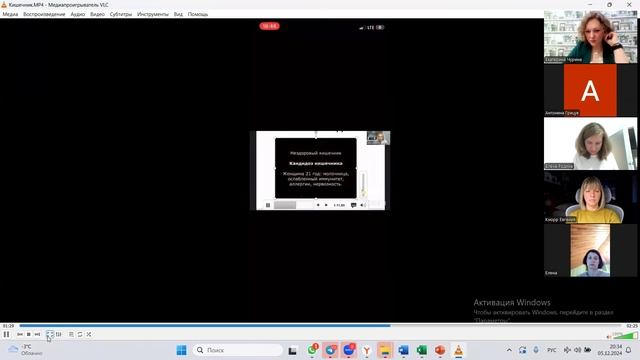Open network settings tray icon
This screenshot has height=360, width=640.
coord(567,350)
